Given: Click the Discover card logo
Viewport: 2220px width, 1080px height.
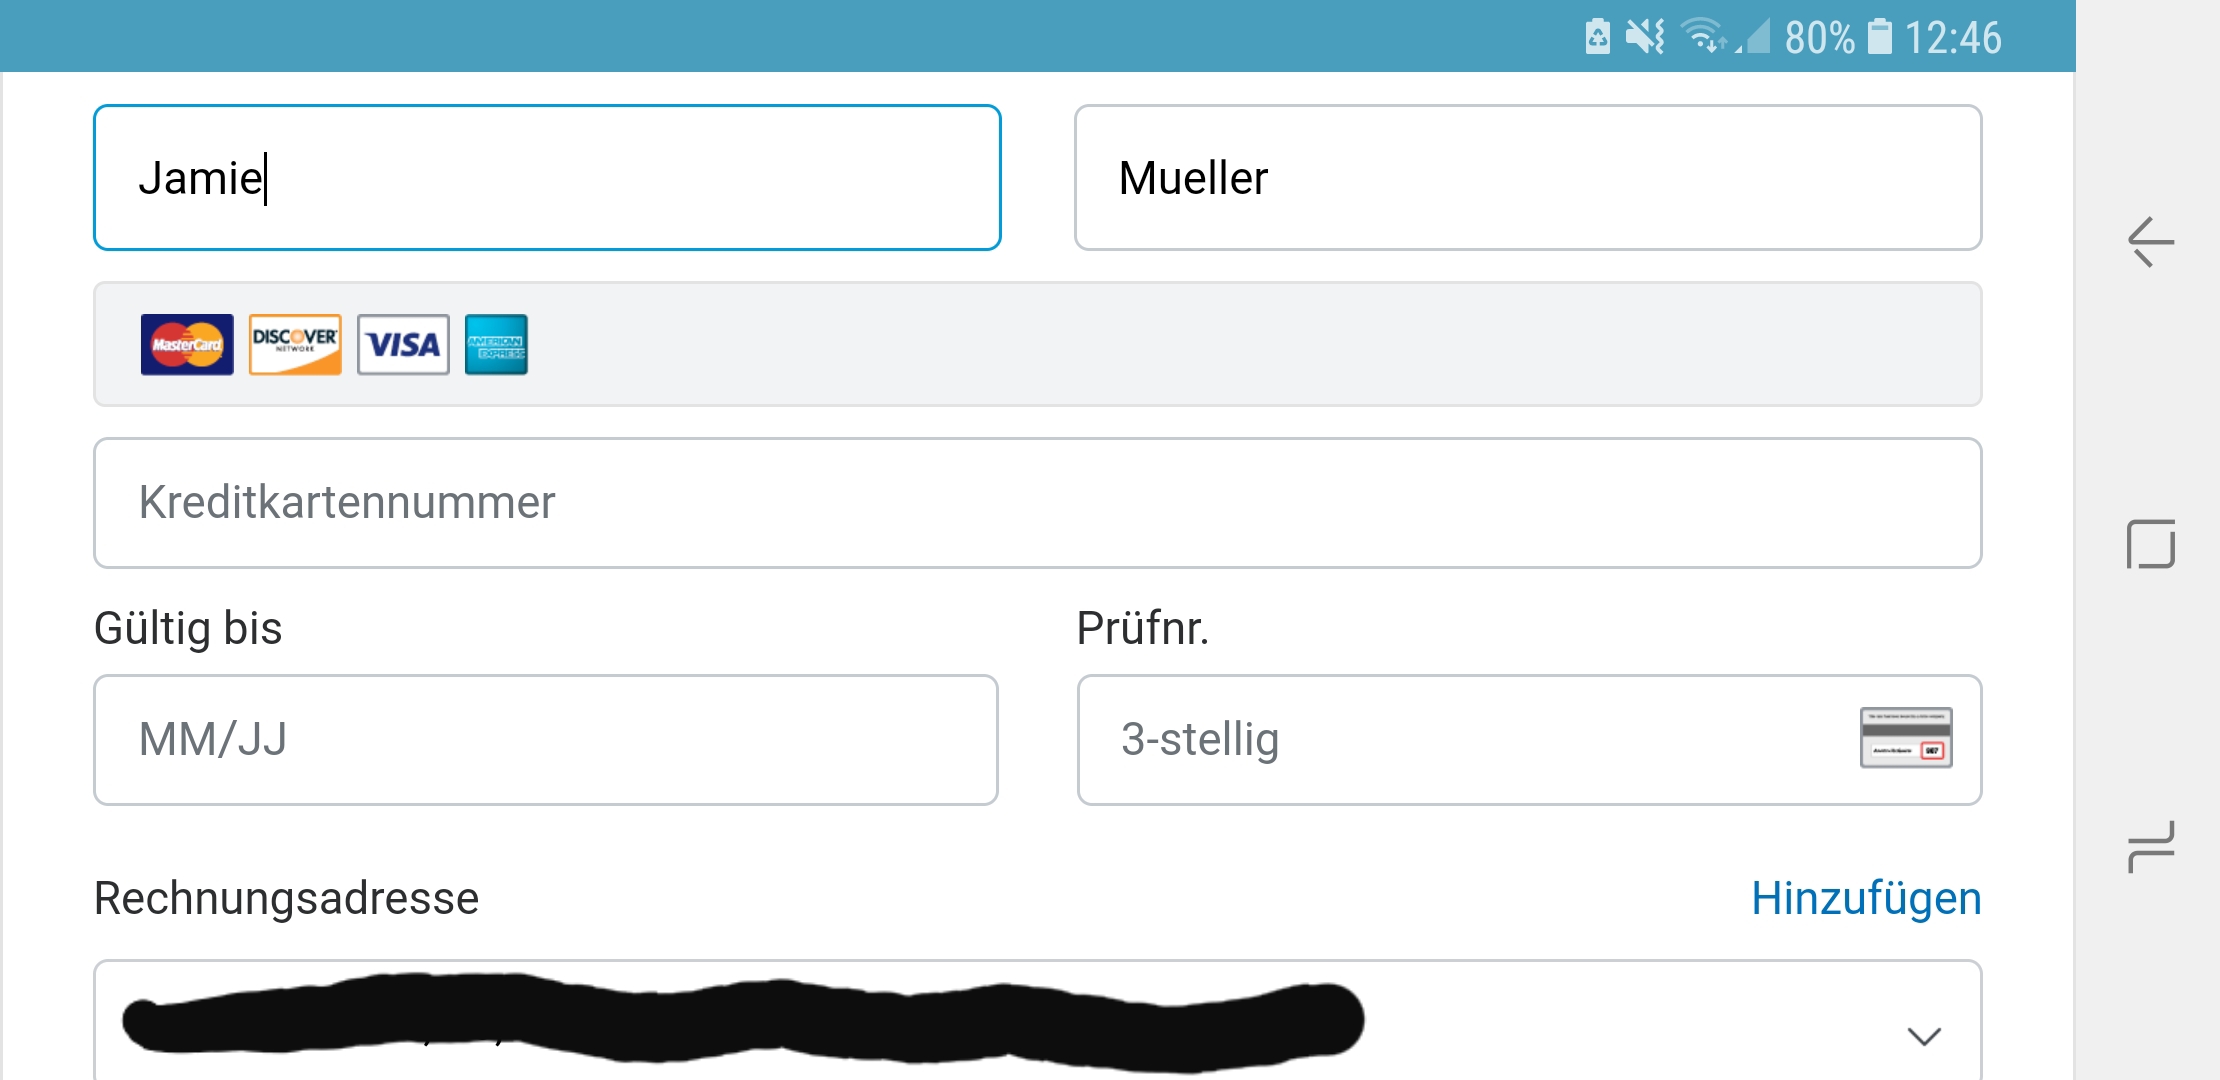Looking at the screenshot, I should tap(295, 345).
